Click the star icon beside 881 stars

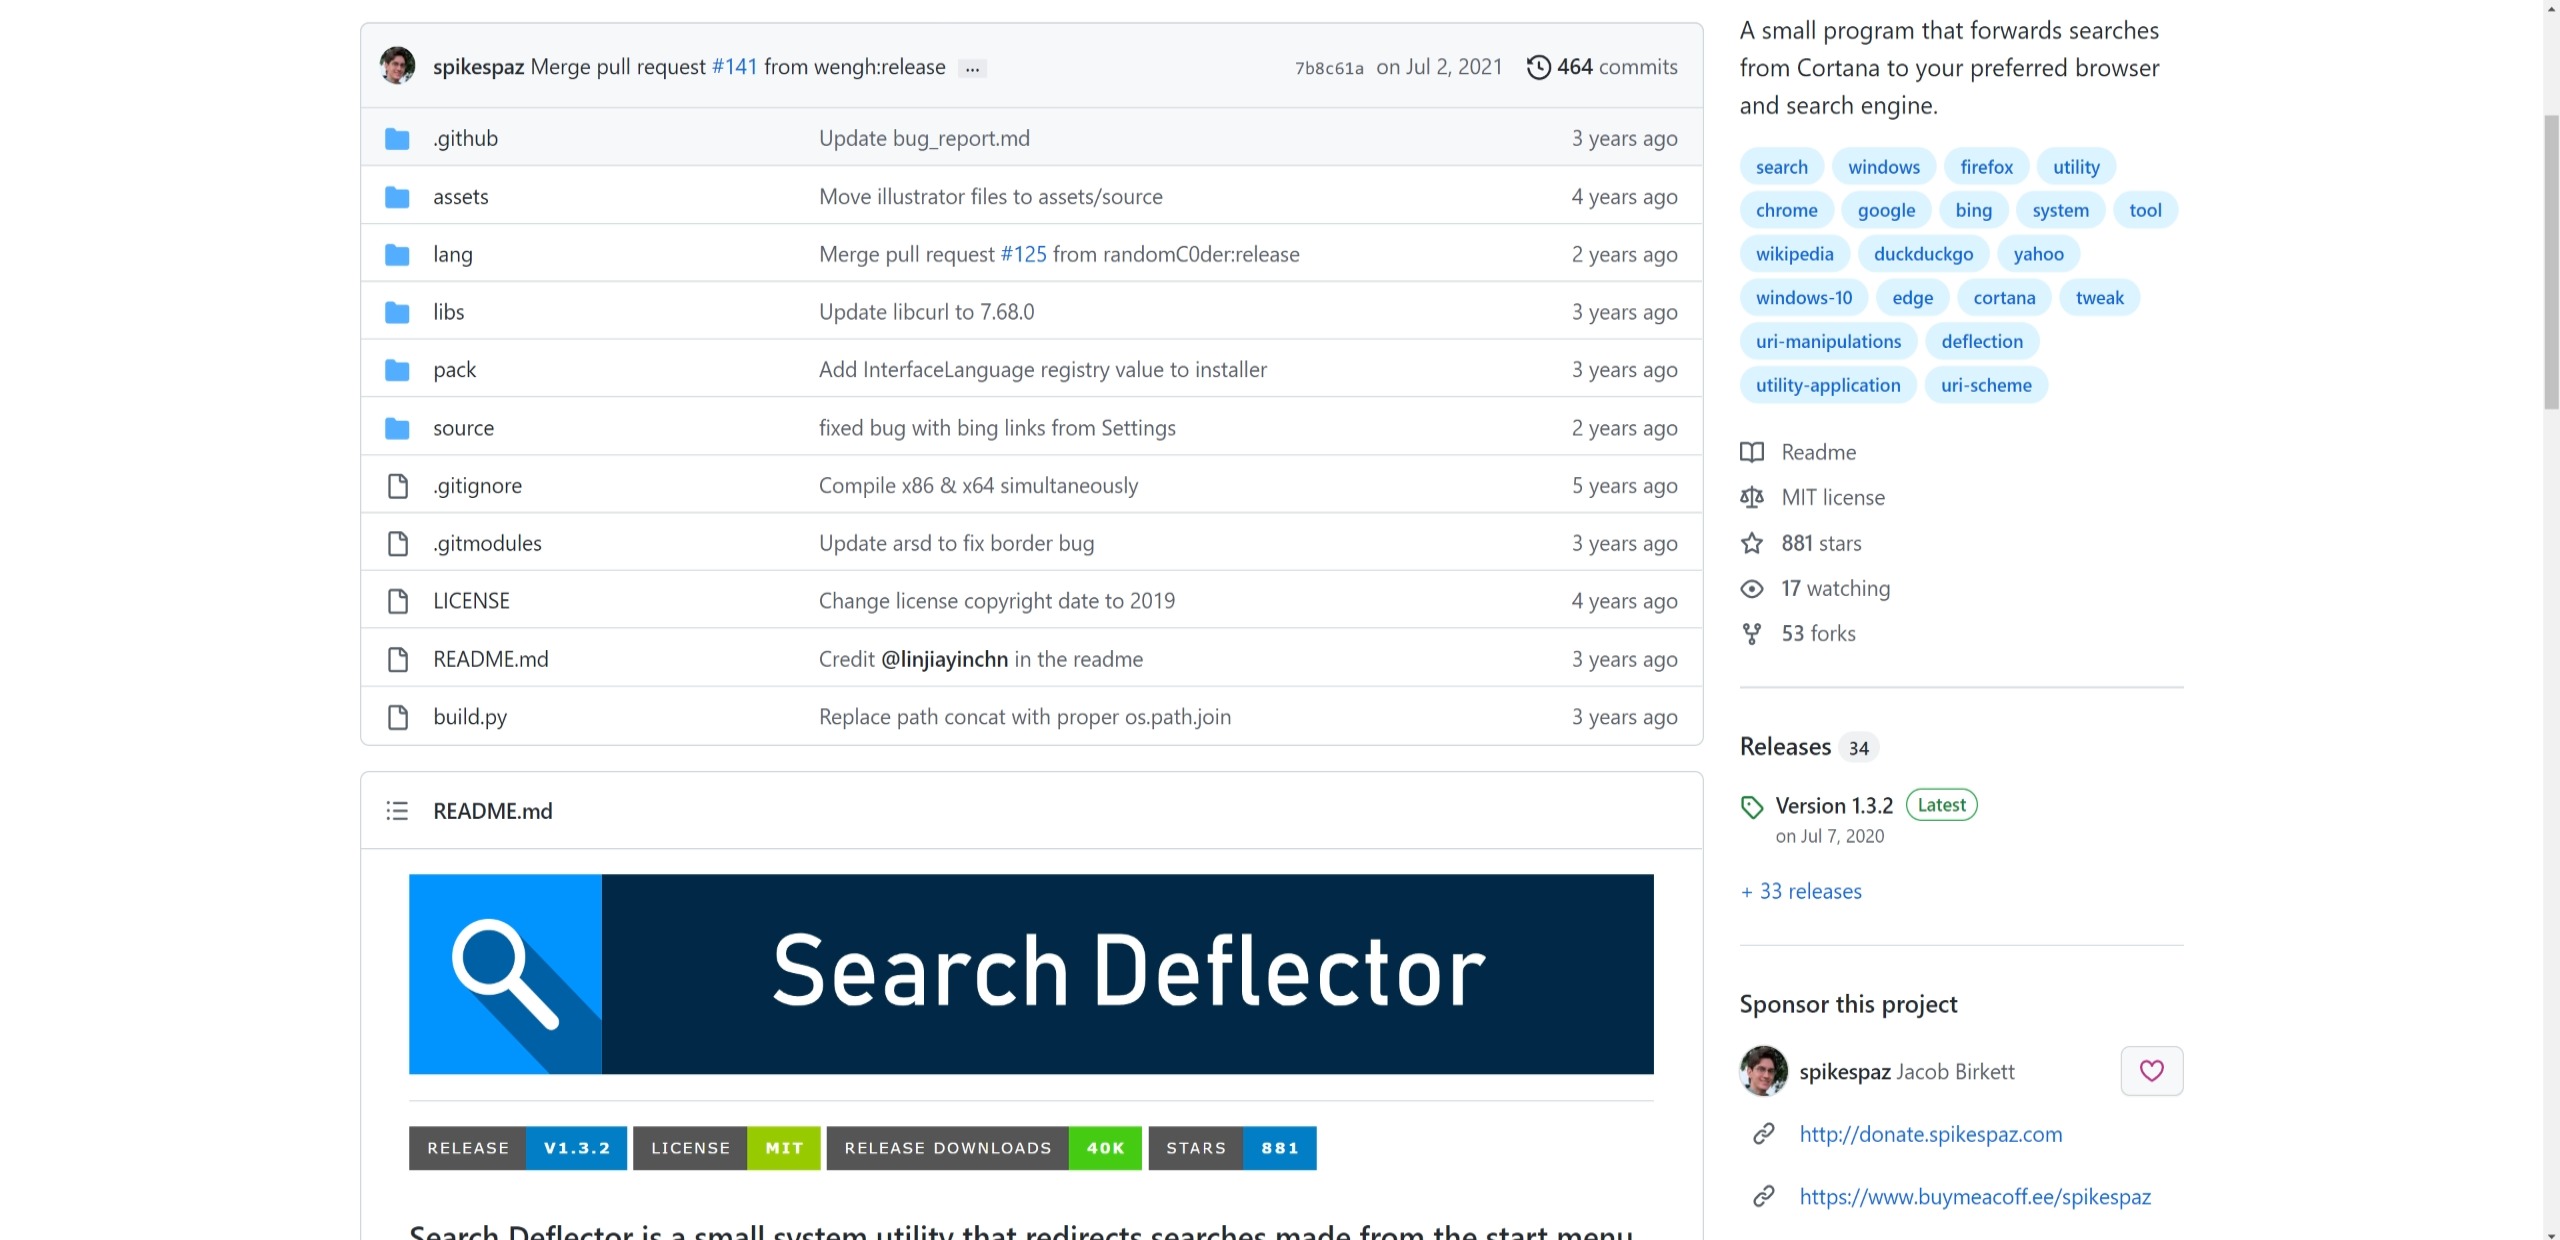click(x=1752, y=543)
